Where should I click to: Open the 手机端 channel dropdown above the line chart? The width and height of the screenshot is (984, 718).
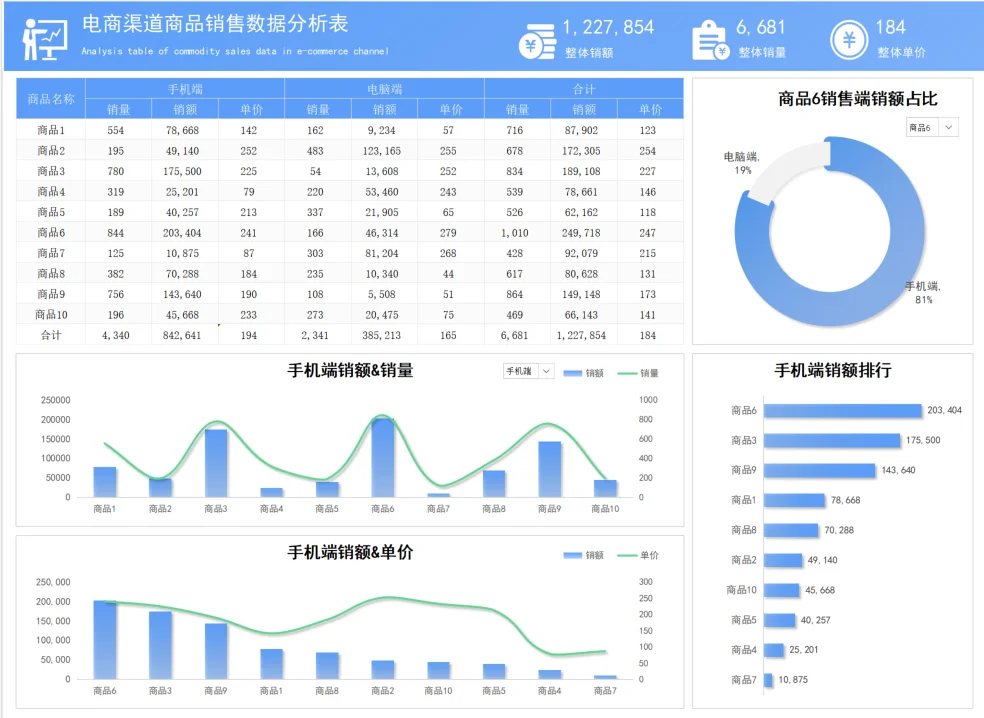pos(522,371)
